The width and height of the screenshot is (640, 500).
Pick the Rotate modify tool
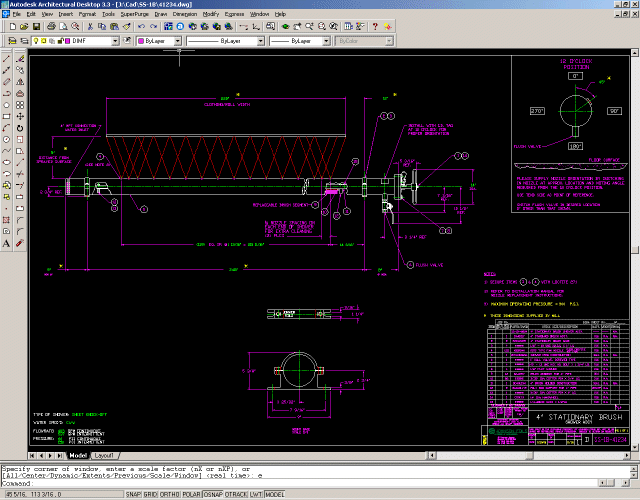tap(20, 128)
